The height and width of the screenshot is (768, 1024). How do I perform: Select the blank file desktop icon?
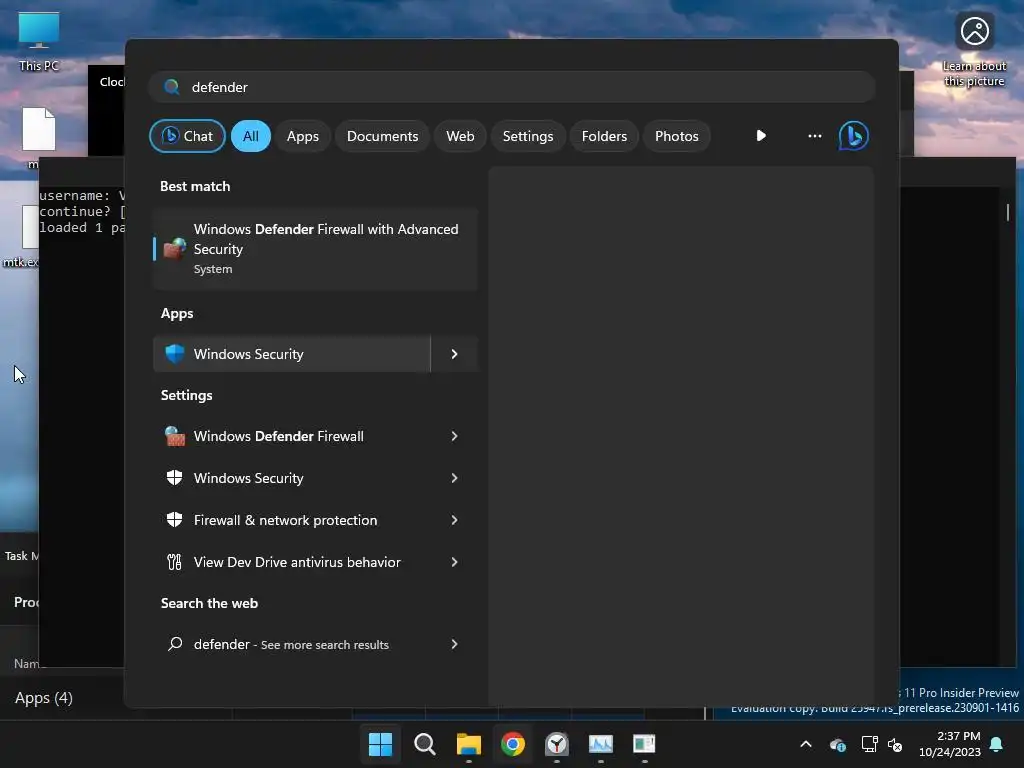pyautogui.click(x=39, y=129)
